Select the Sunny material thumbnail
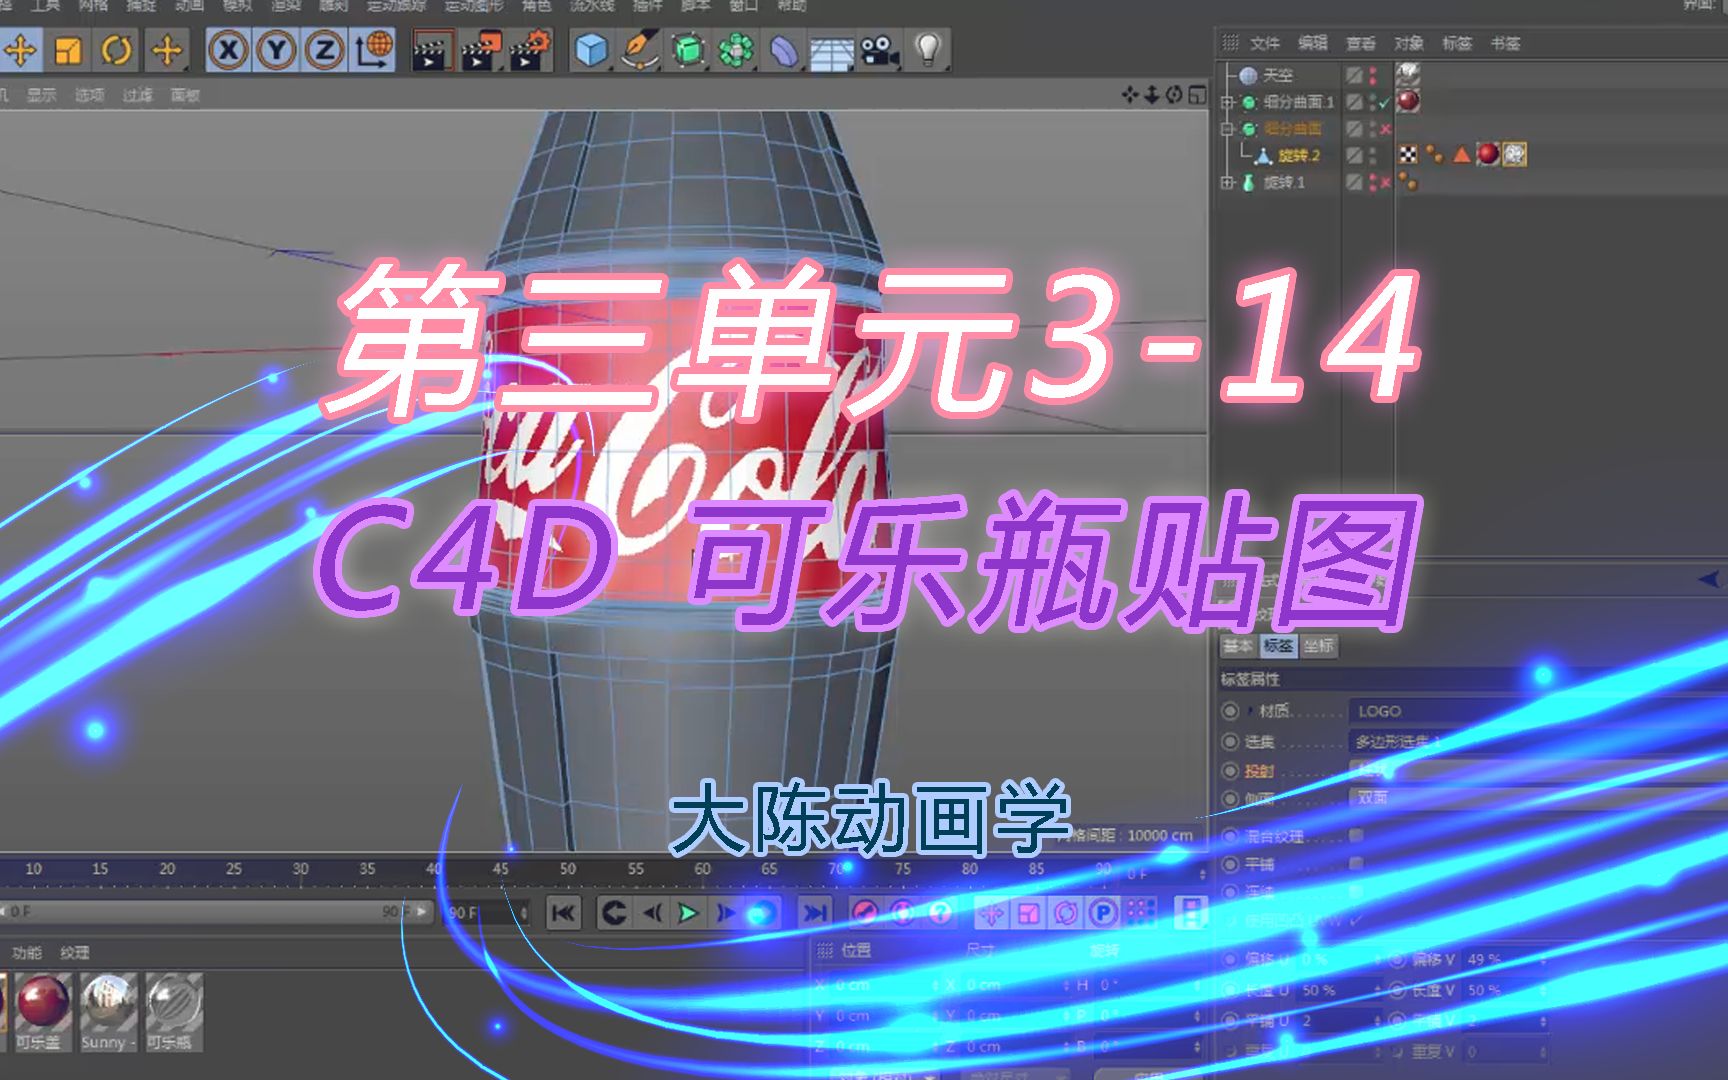The image size is (1728, 1080). (108, 1011)
